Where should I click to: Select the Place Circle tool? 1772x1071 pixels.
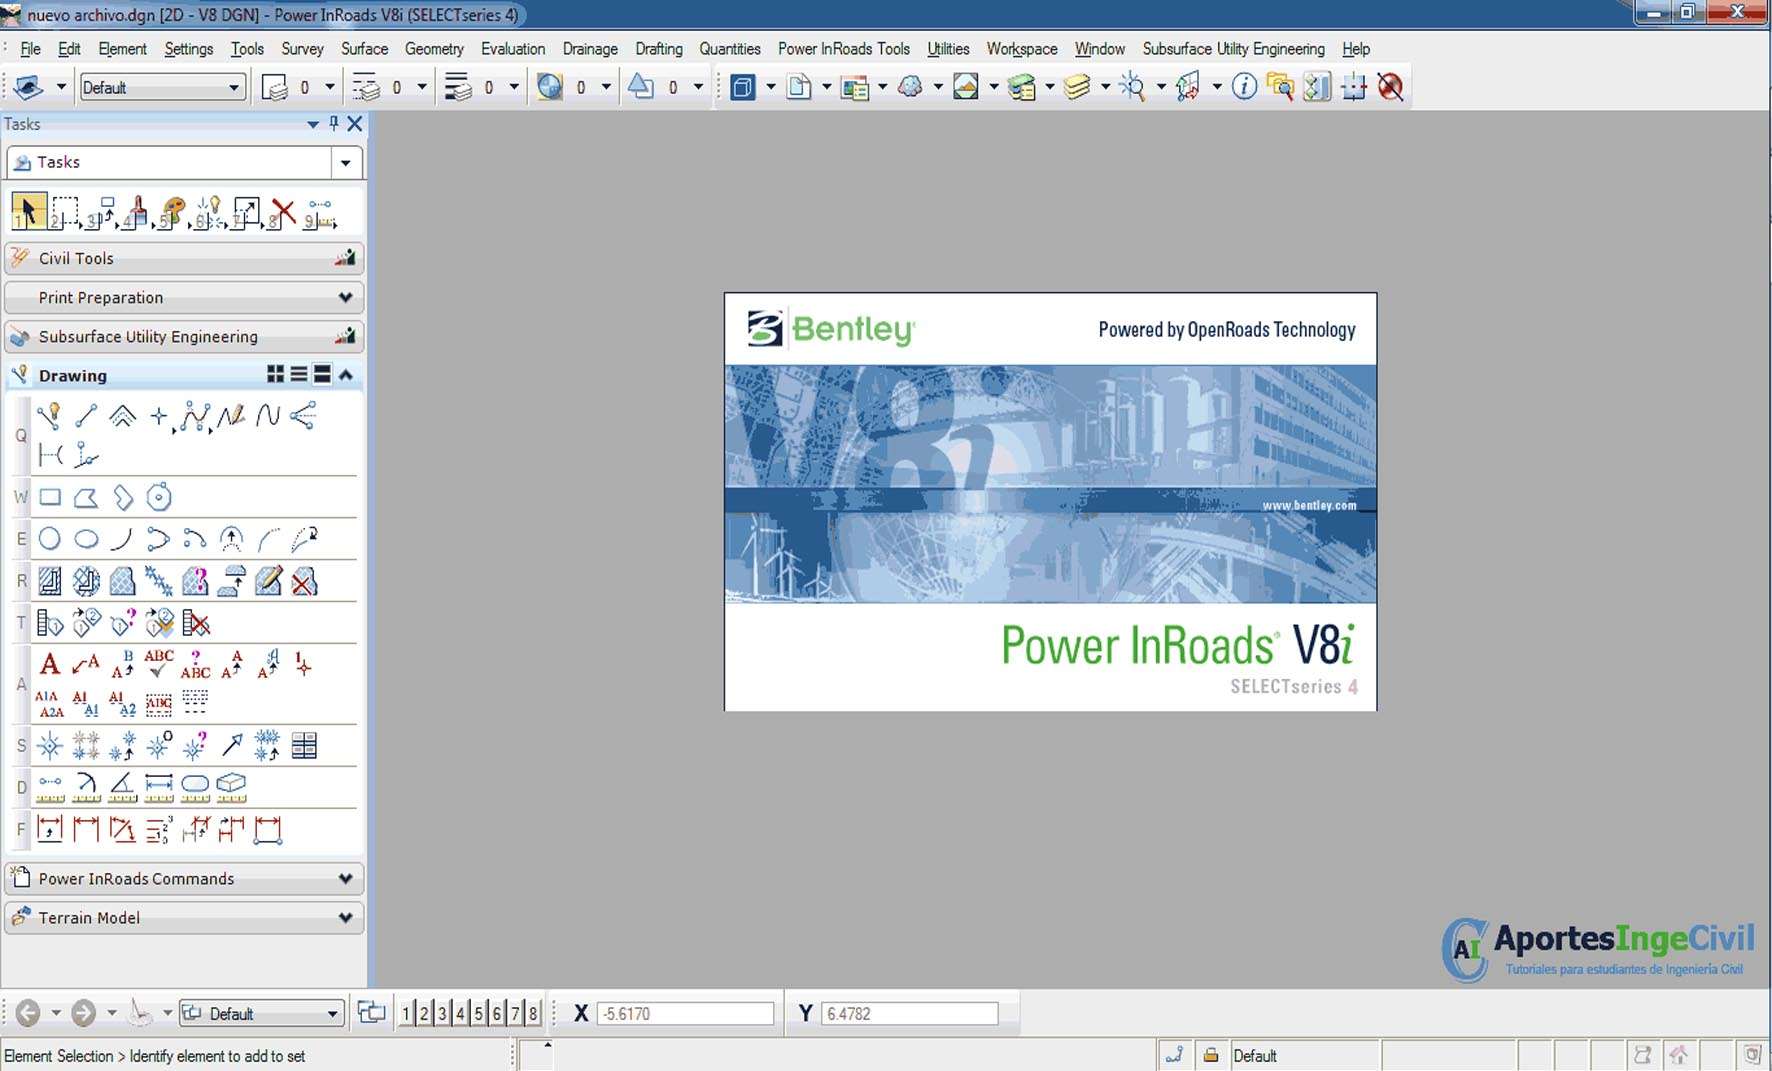coord(49,539)
